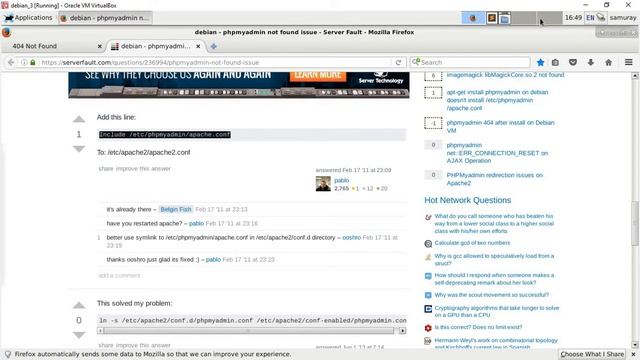Screen dimensions: 640x360
Task: Open 'Why is gcc allowed to speculatively load' link
Action: 494,260
